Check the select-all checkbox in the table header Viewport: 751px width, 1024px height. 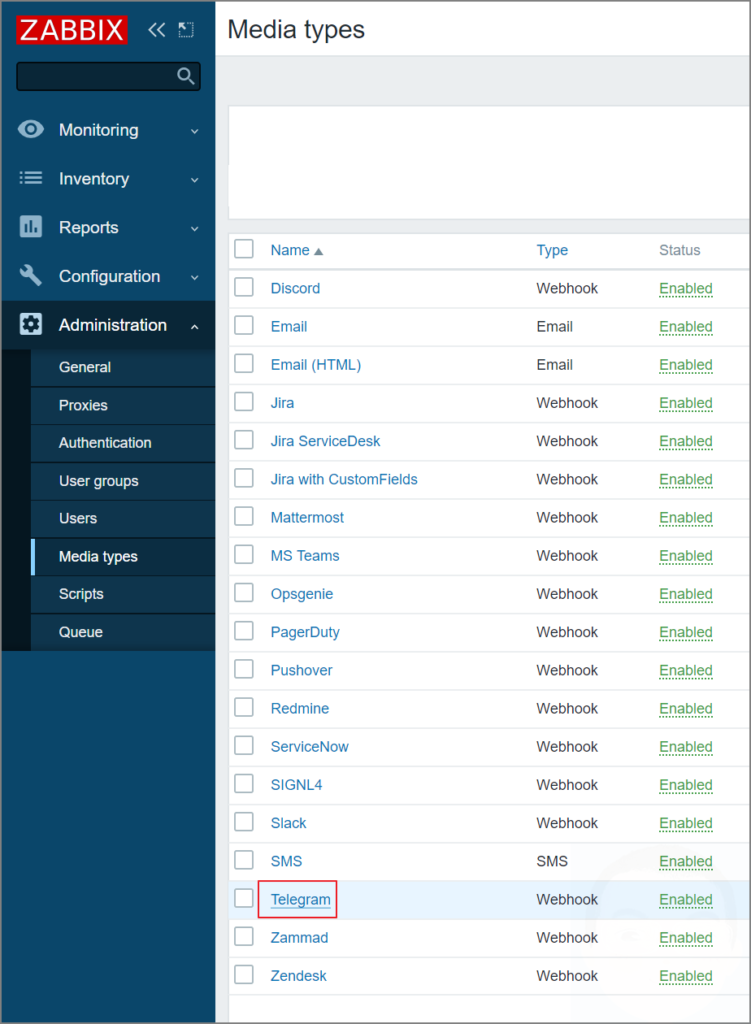[243, 250]
